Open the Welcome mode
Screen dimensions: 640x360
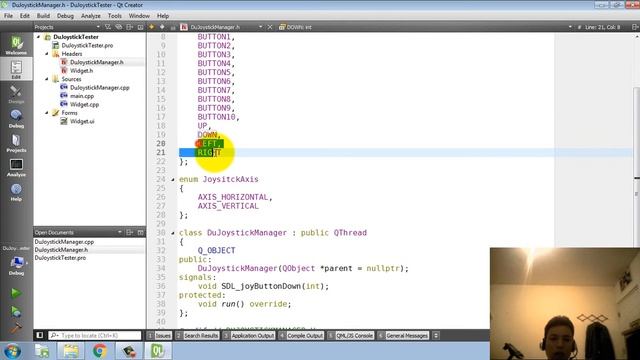click(16, 45)
